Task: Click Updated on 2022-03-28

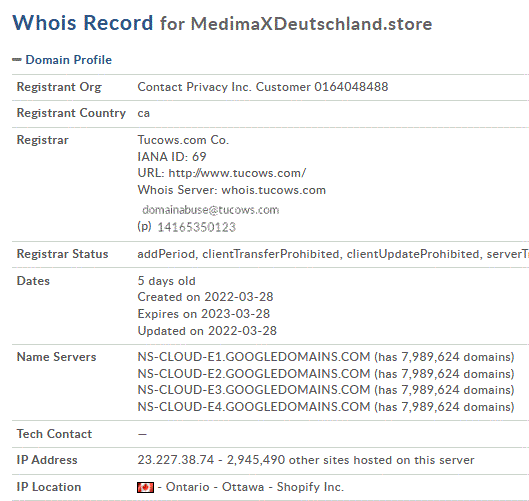Action: 207,331
